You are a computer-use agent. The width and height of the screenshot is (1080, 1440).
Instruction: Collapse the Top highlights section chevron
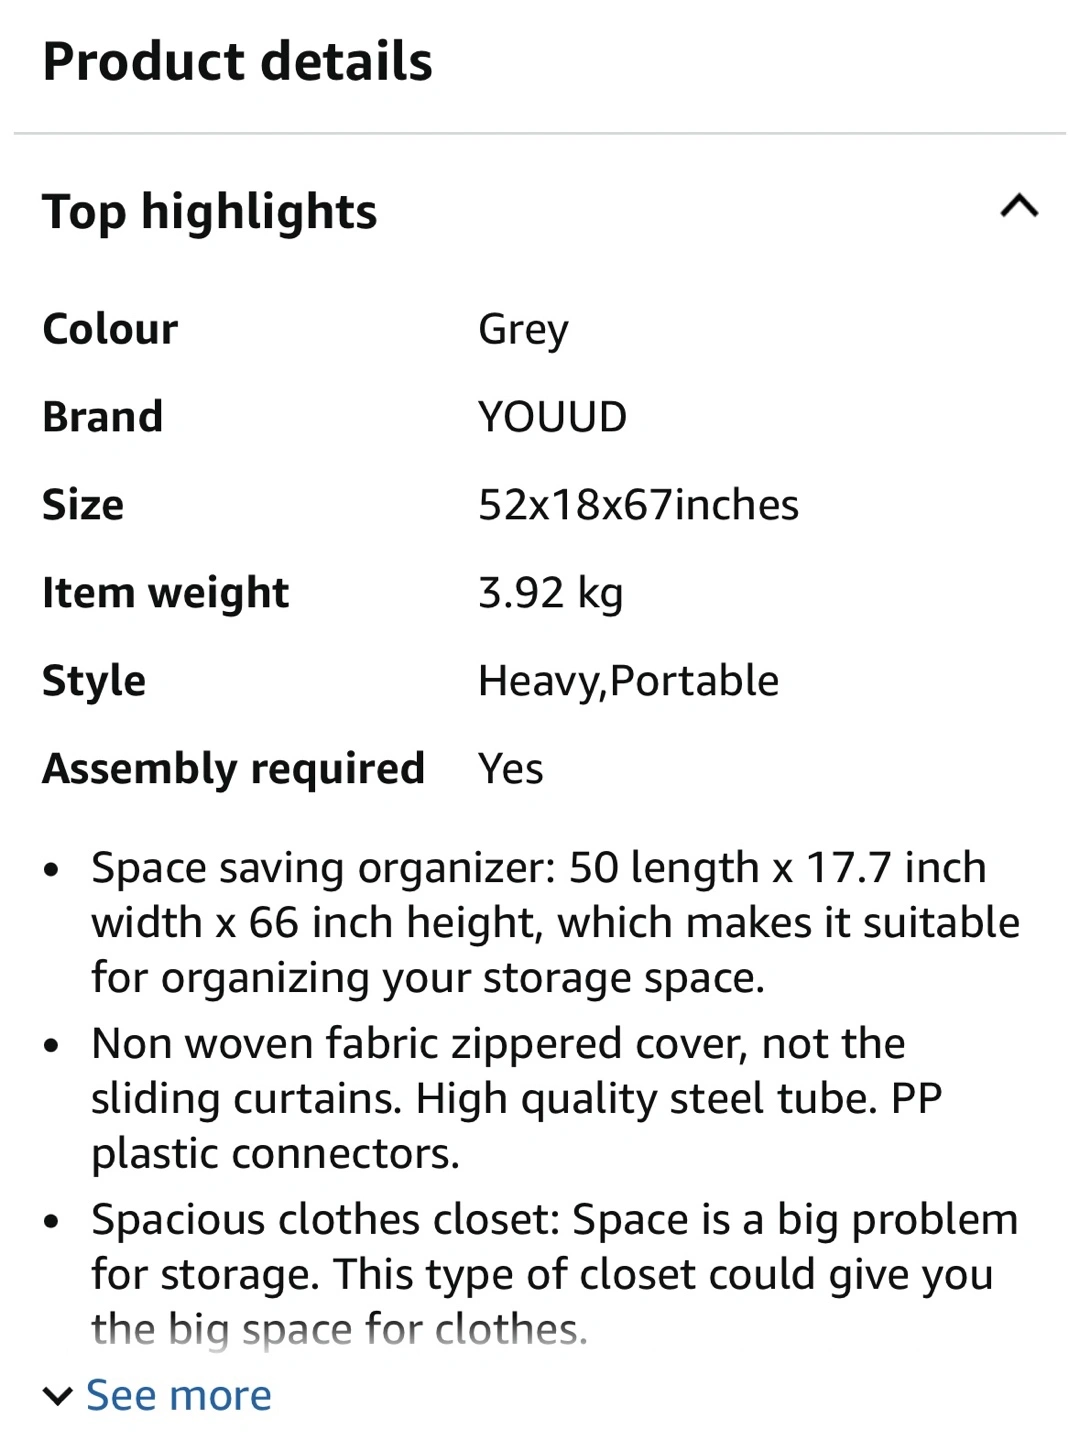1019,207
